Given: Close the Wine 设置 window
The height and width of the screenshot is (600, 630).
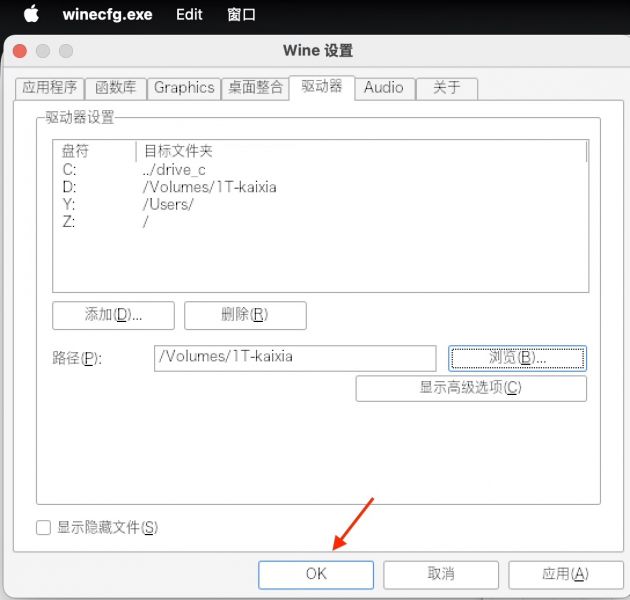Looking at the screenshot, I should coord(20,51).
